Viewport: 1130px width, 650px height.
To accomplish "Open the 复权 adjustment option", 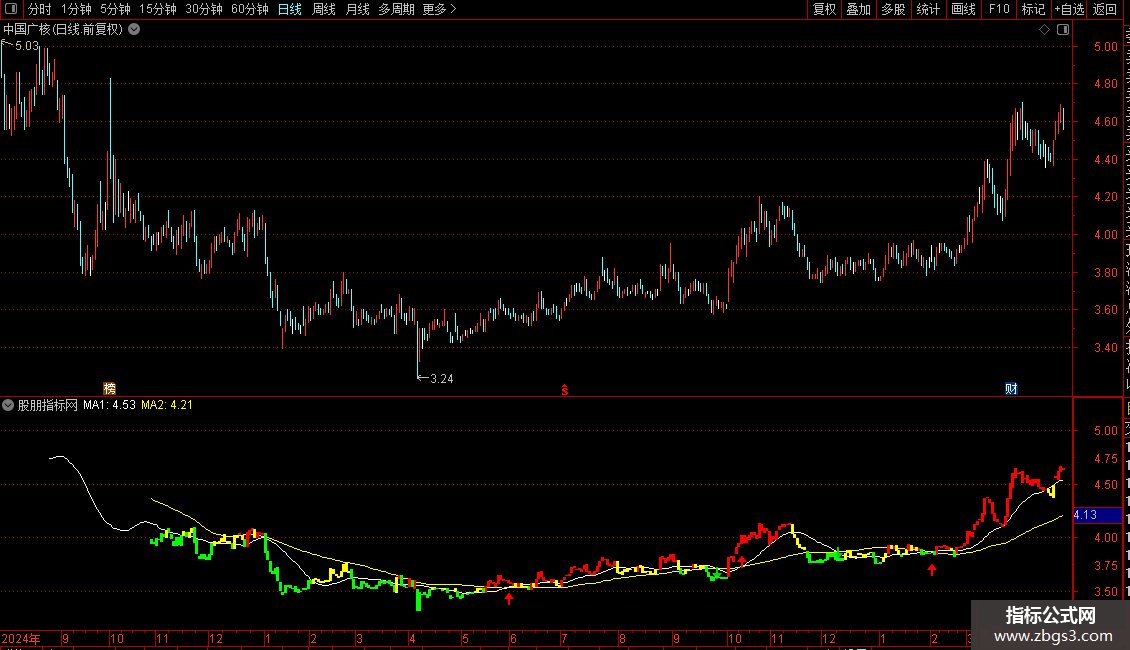I will pos(824,9).
